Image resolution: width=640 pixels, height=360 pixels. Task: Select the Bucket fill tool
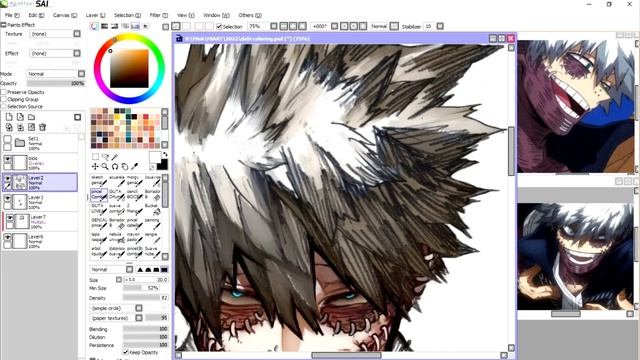pos(153,209)
